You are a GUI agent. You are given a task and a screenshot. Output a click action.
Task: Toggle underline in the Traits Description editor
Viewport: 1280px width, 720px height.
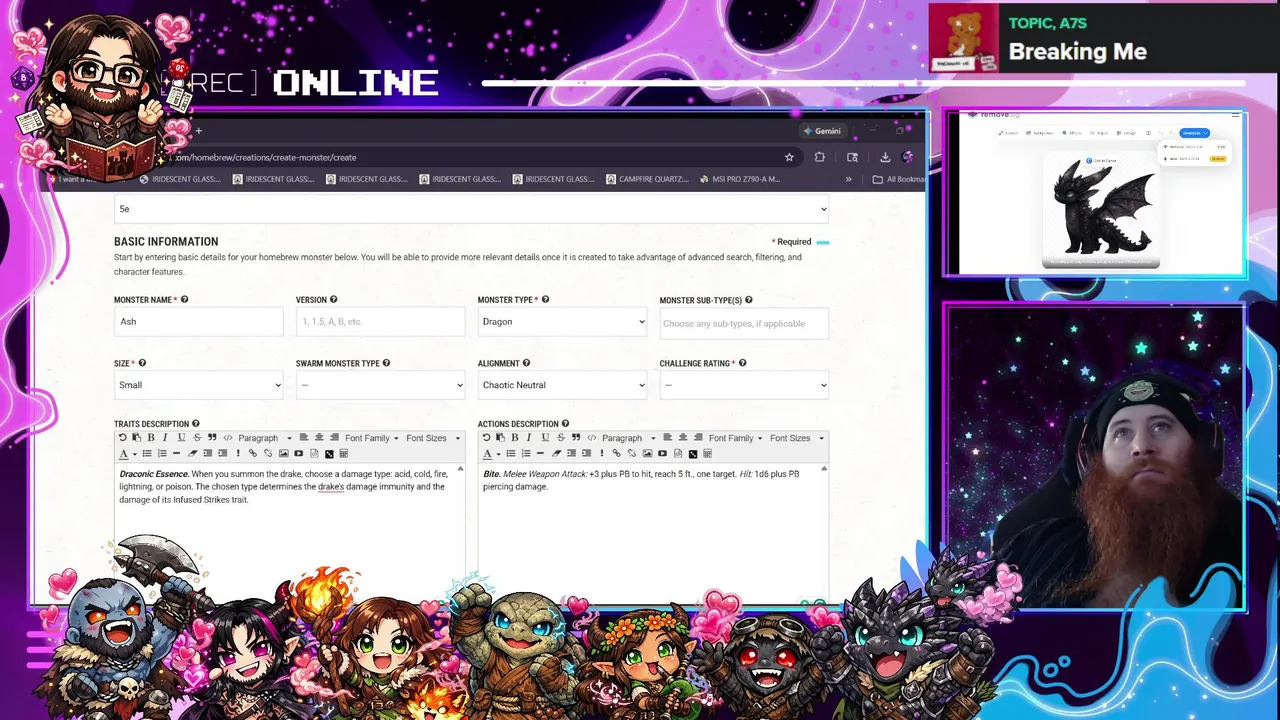[182, 438]
